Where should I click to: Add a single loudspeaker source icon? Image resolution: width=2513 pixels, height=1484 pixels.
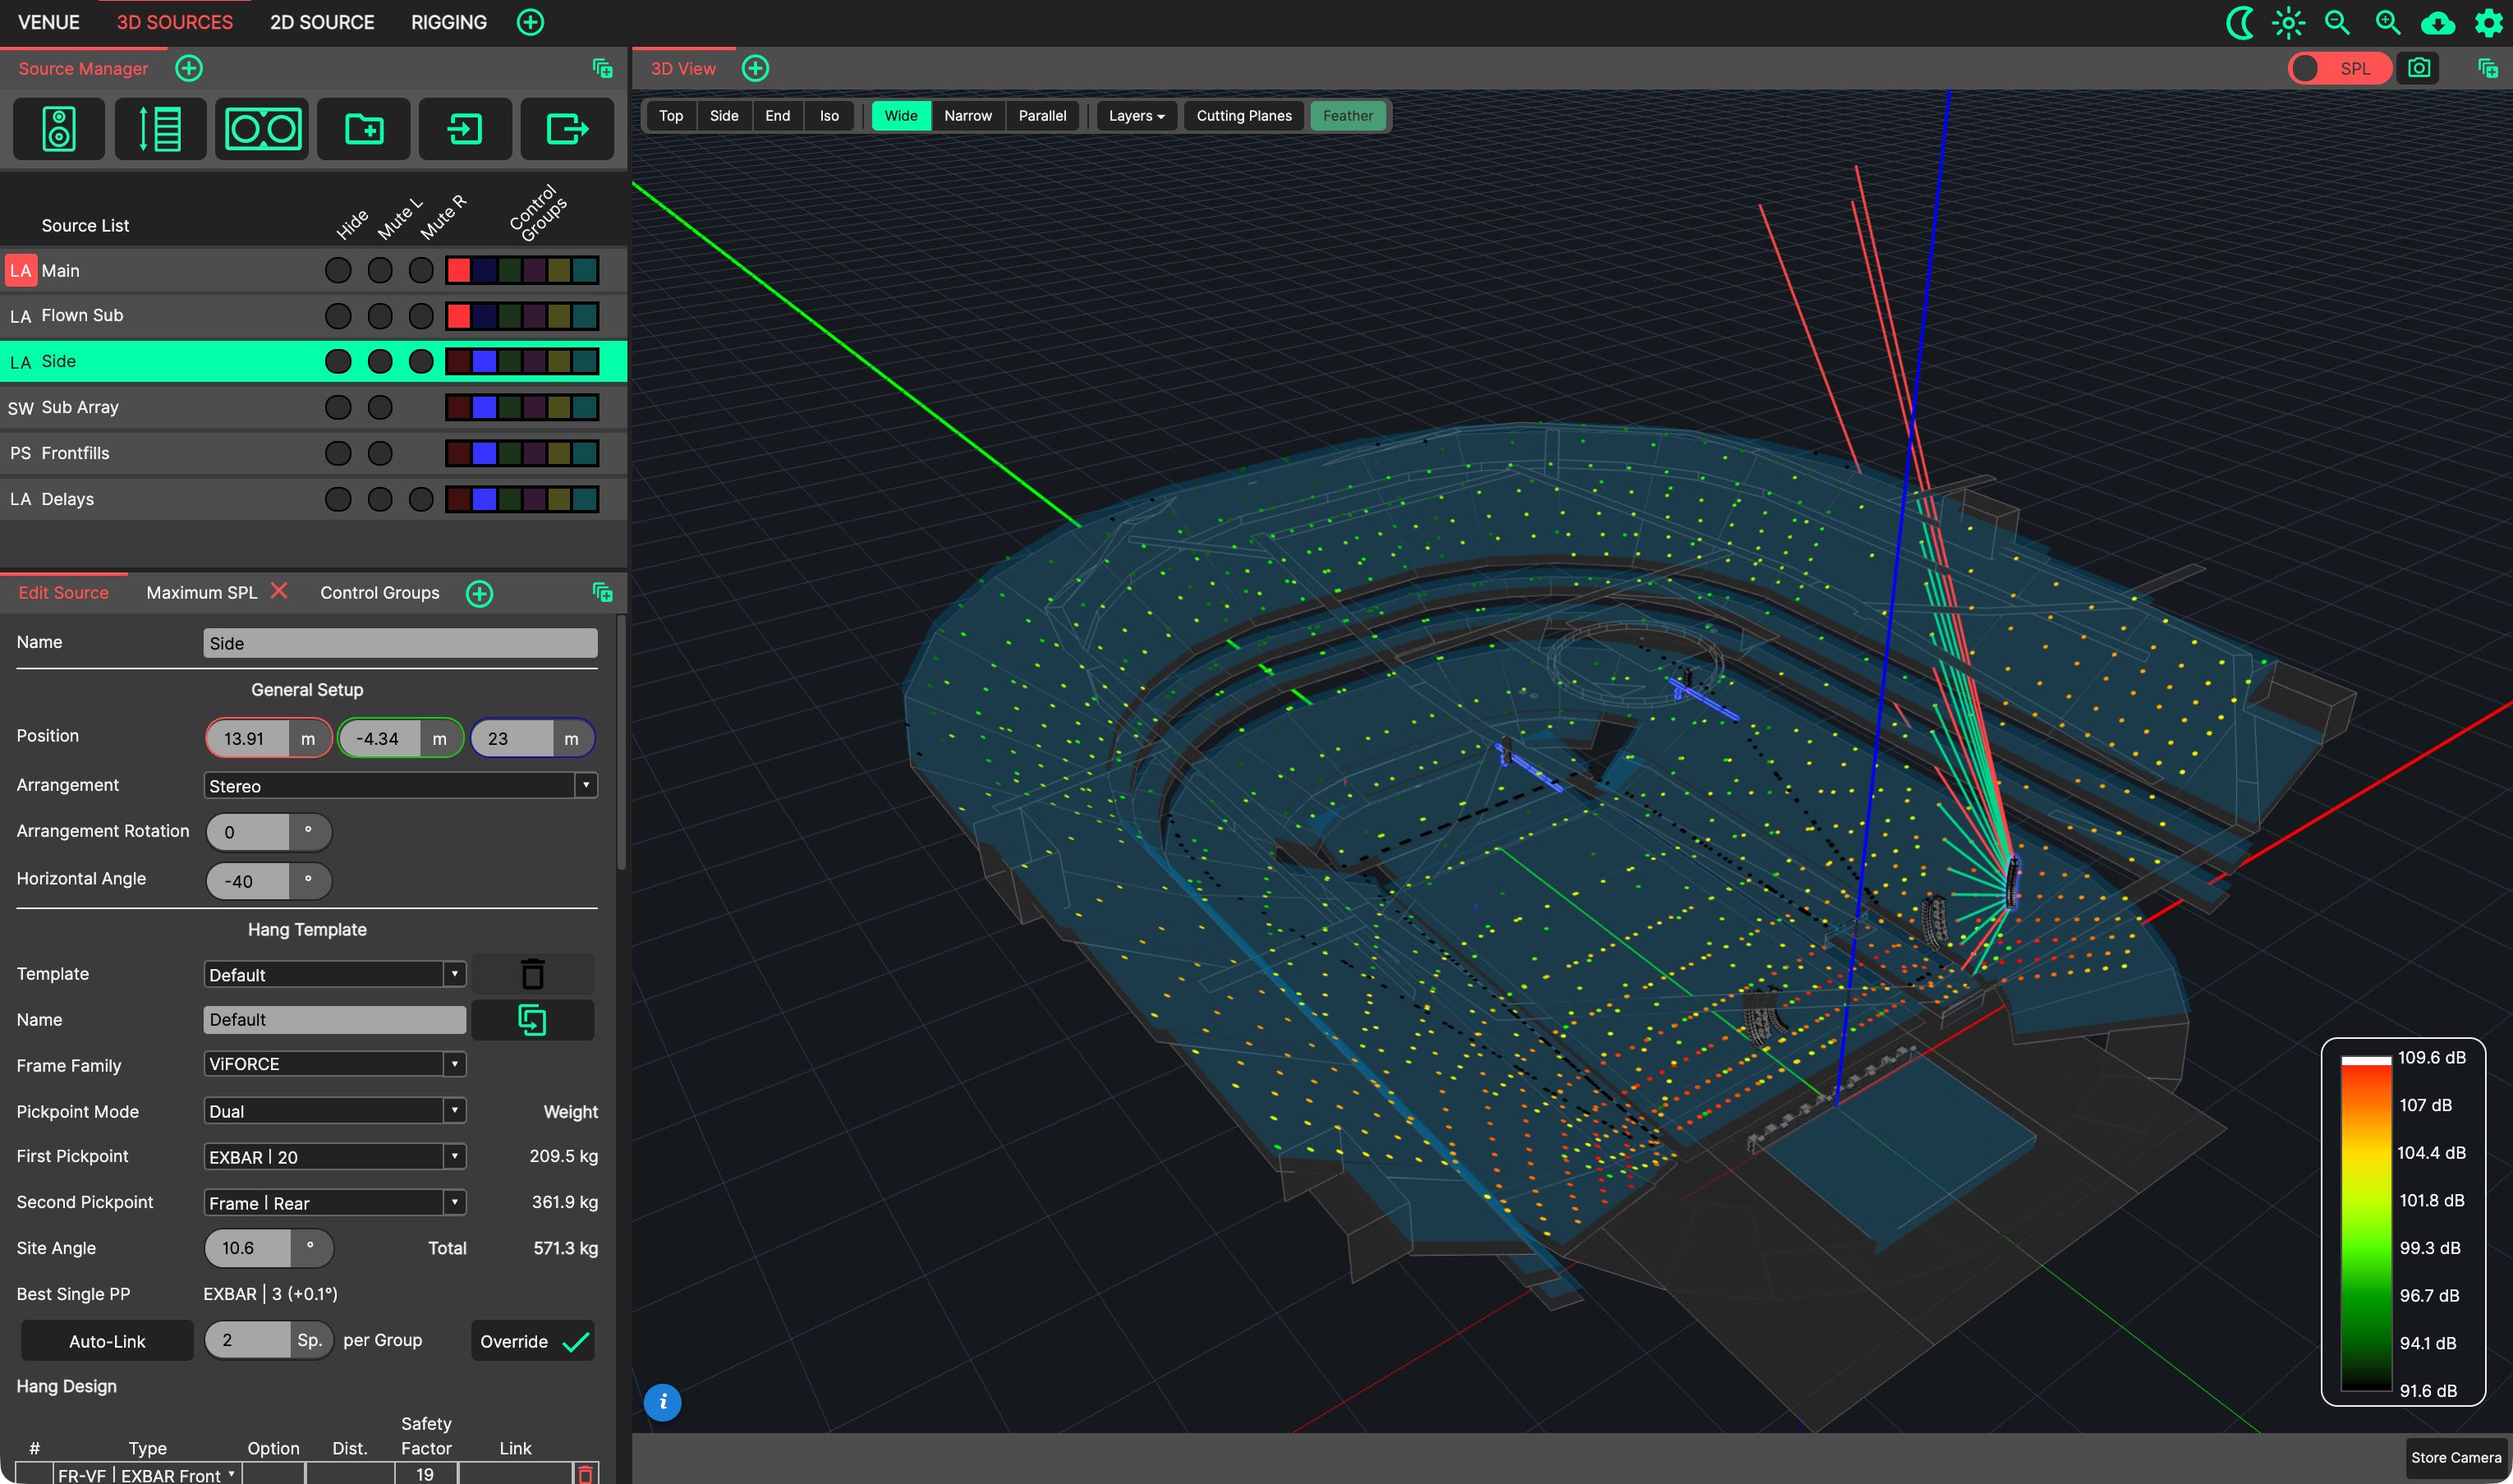[59, 129]
